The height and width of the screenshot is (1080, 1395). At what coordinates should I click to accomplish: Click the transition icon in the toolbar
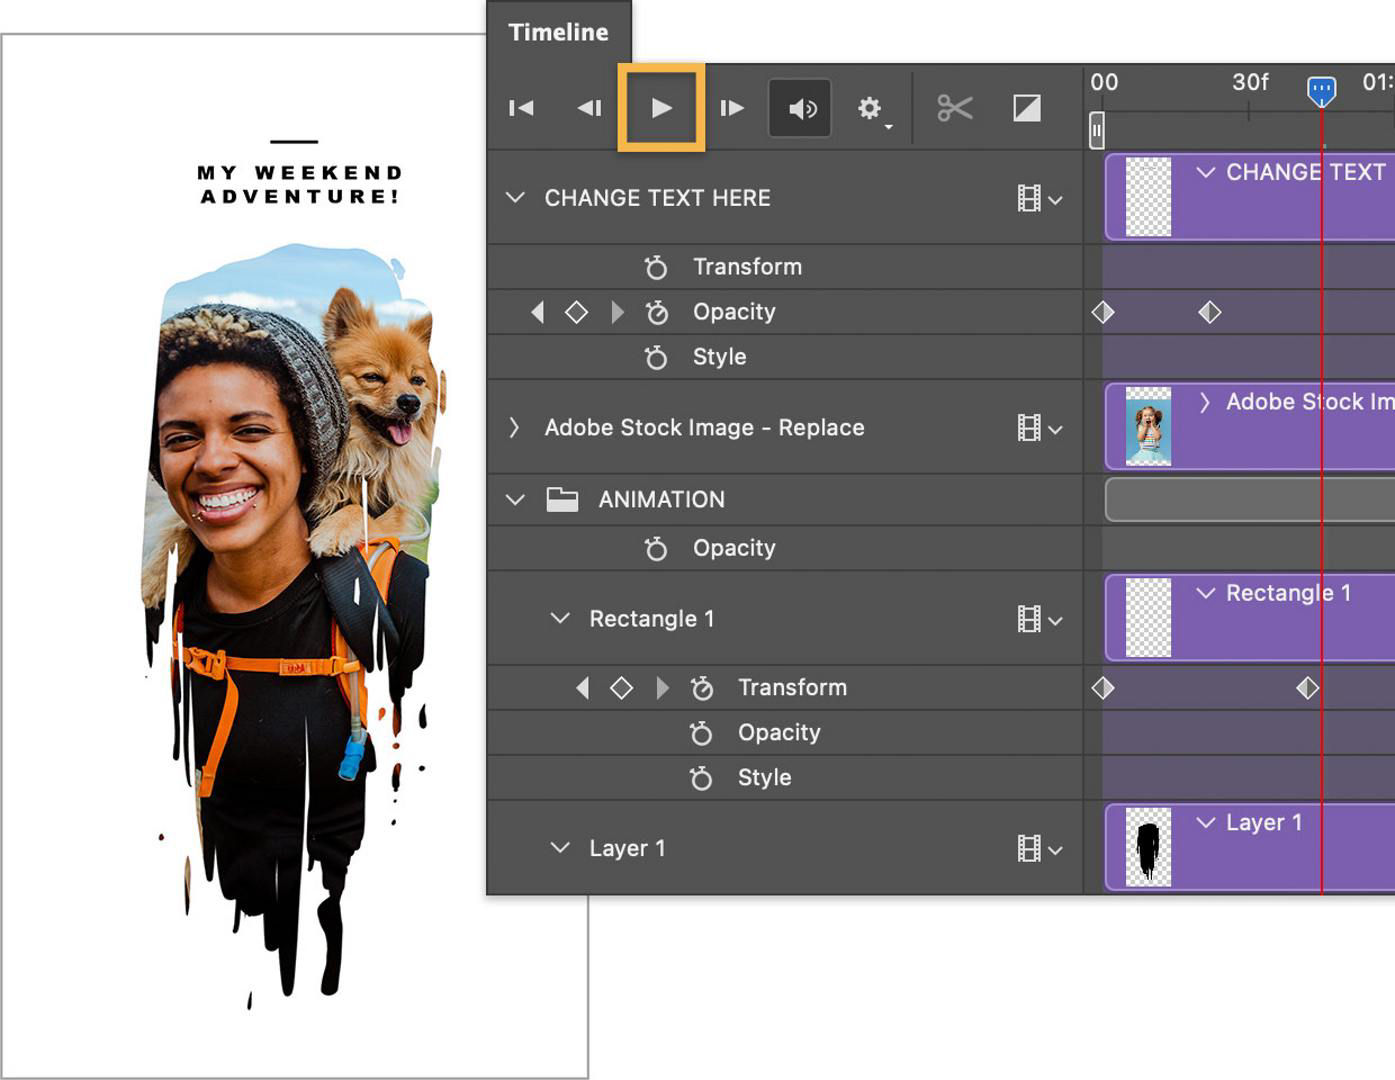tap(1026, 108)
